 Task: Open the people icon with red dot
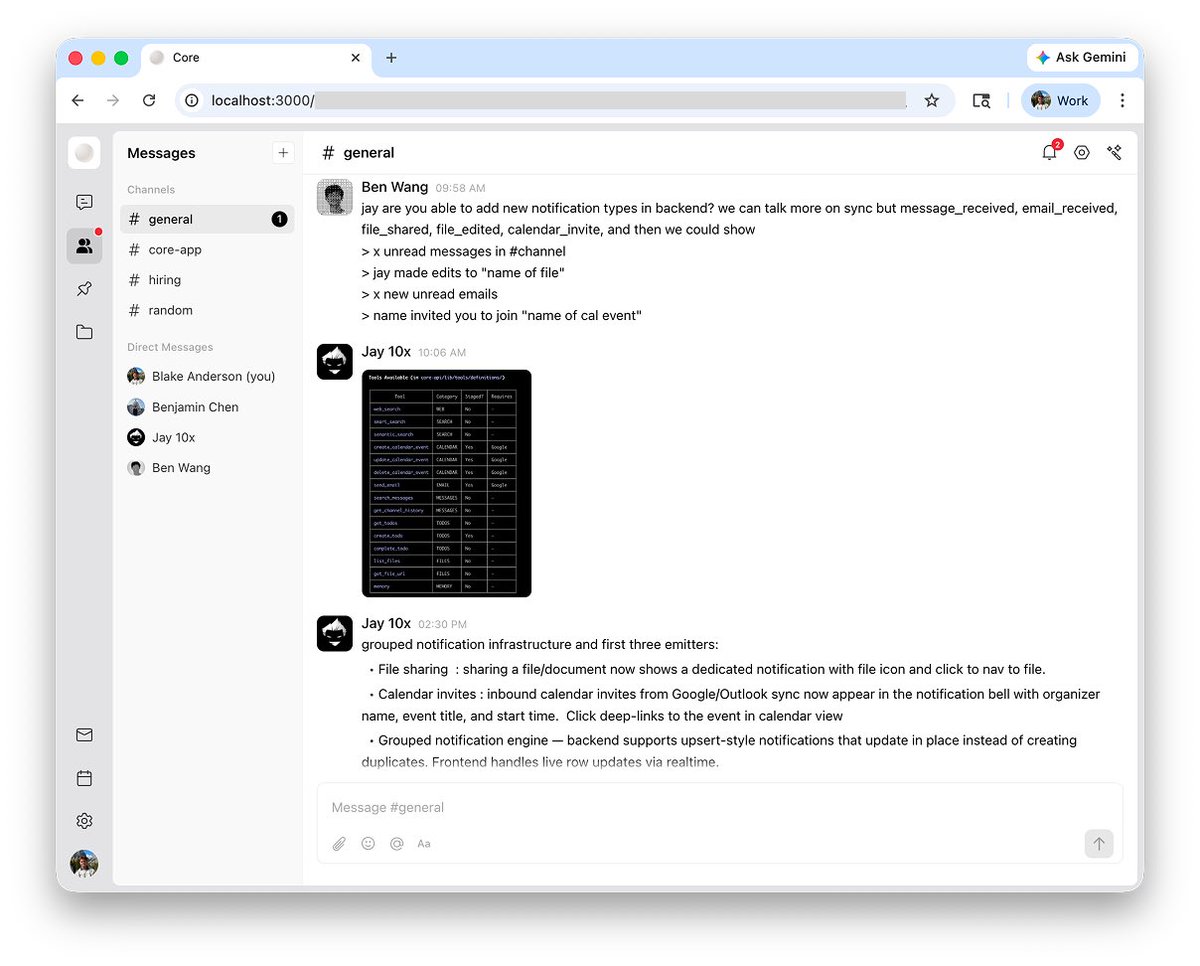tap(84, 246)
